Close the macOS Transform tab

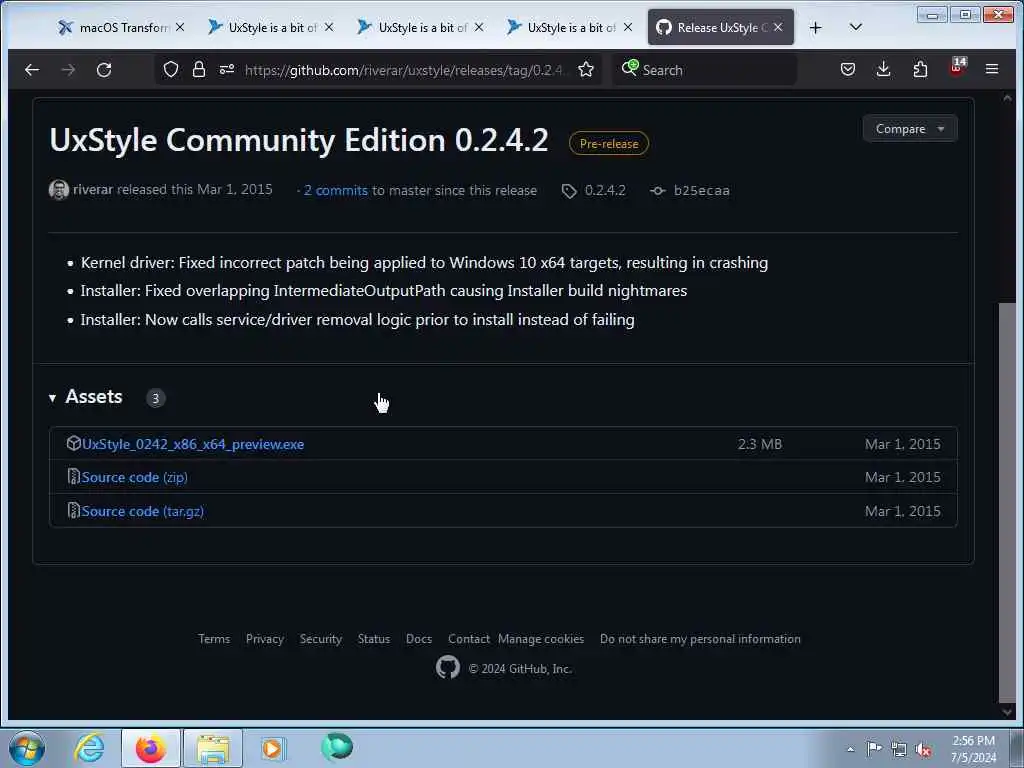point(180,27)
